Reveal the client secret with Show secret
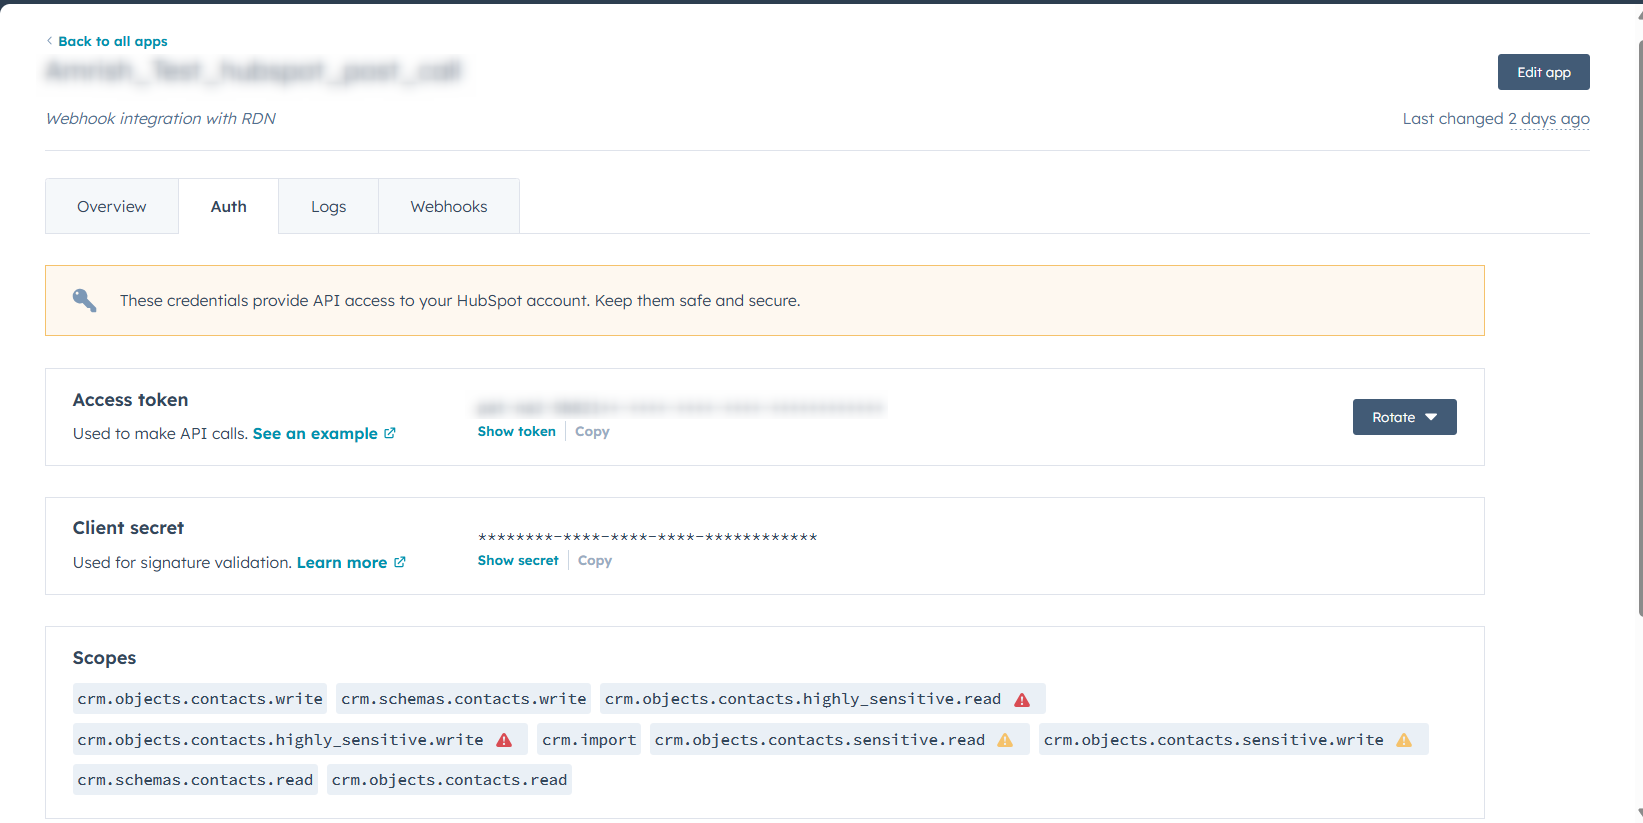This screenshot has height=823, width=1643. (x=518, y=560)
